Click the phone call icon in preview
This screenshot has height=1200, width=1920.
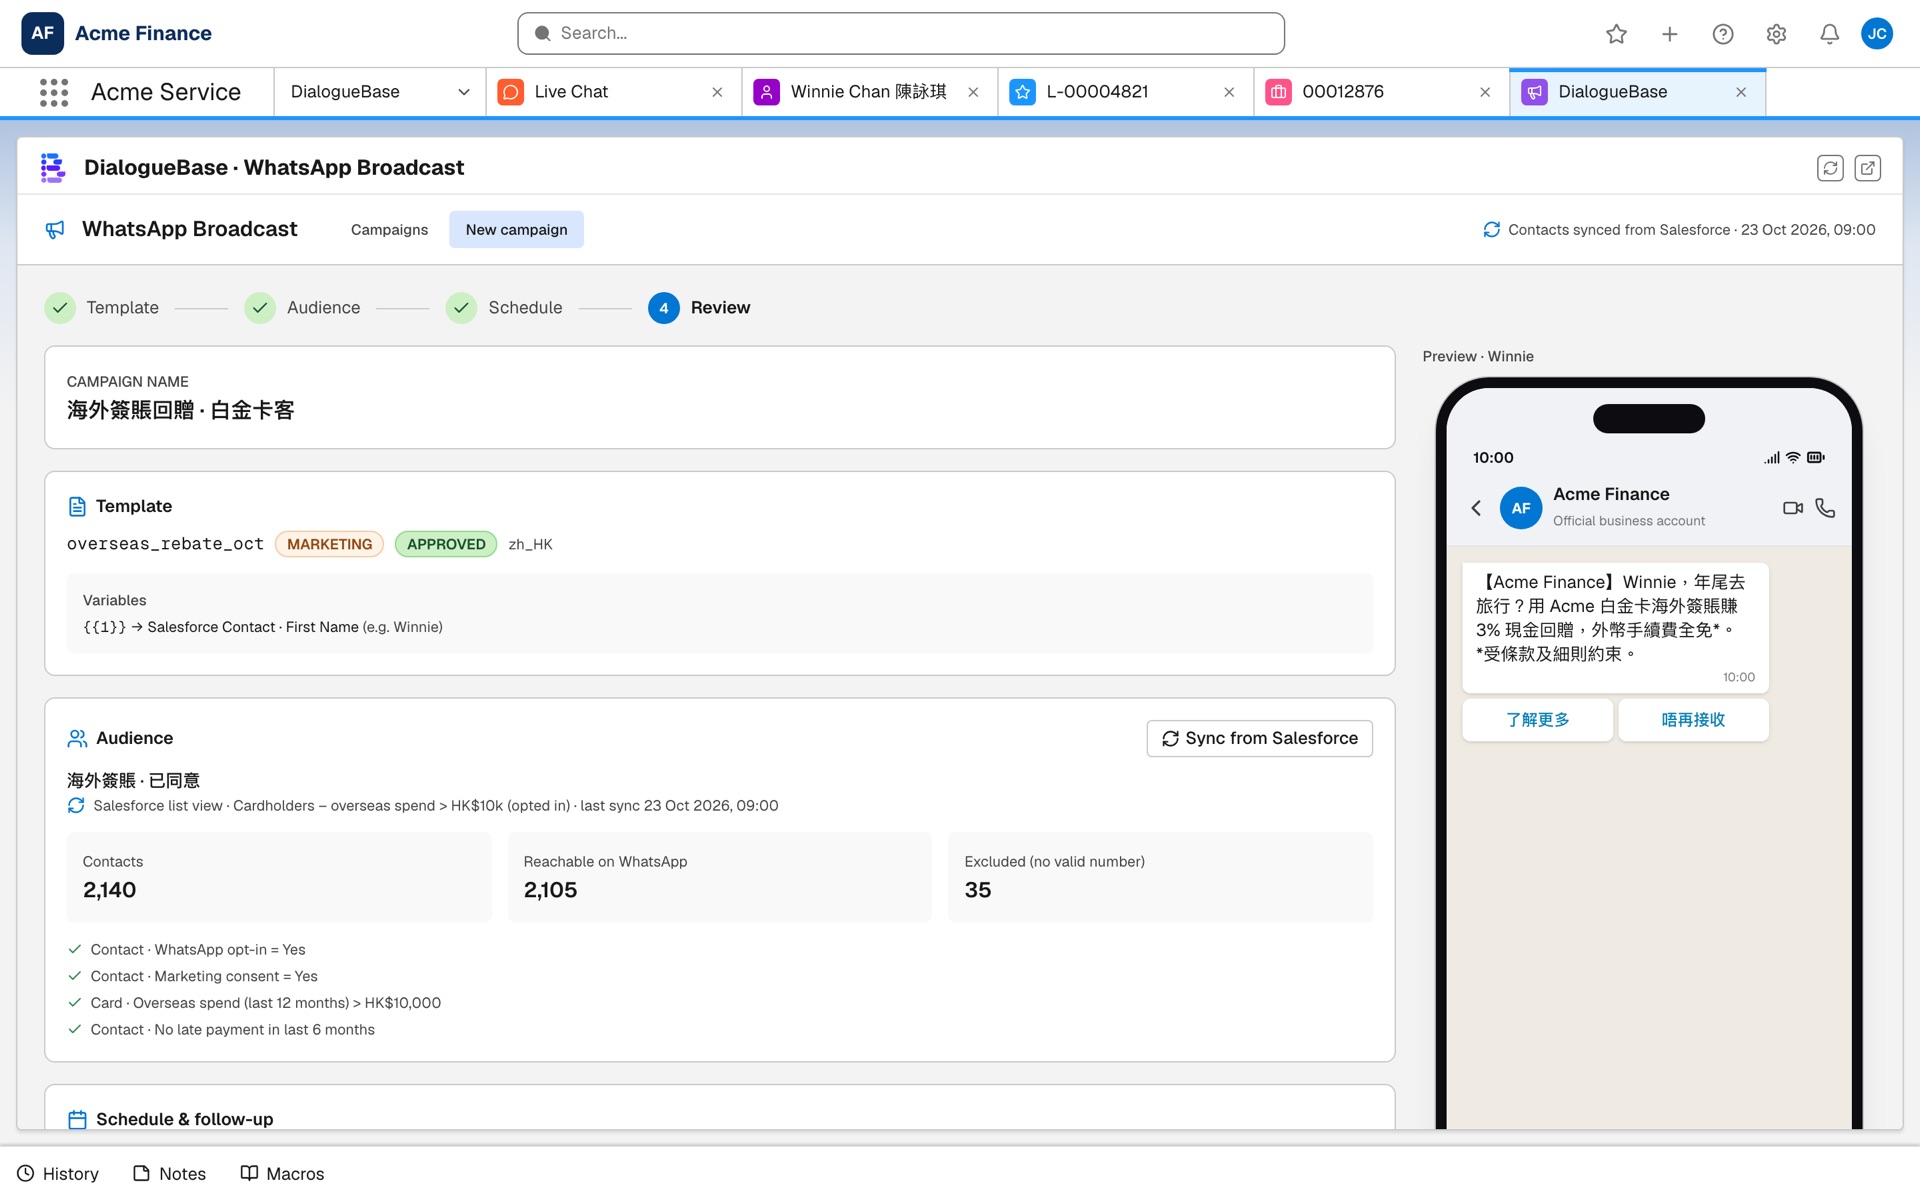pos(1825,508)
